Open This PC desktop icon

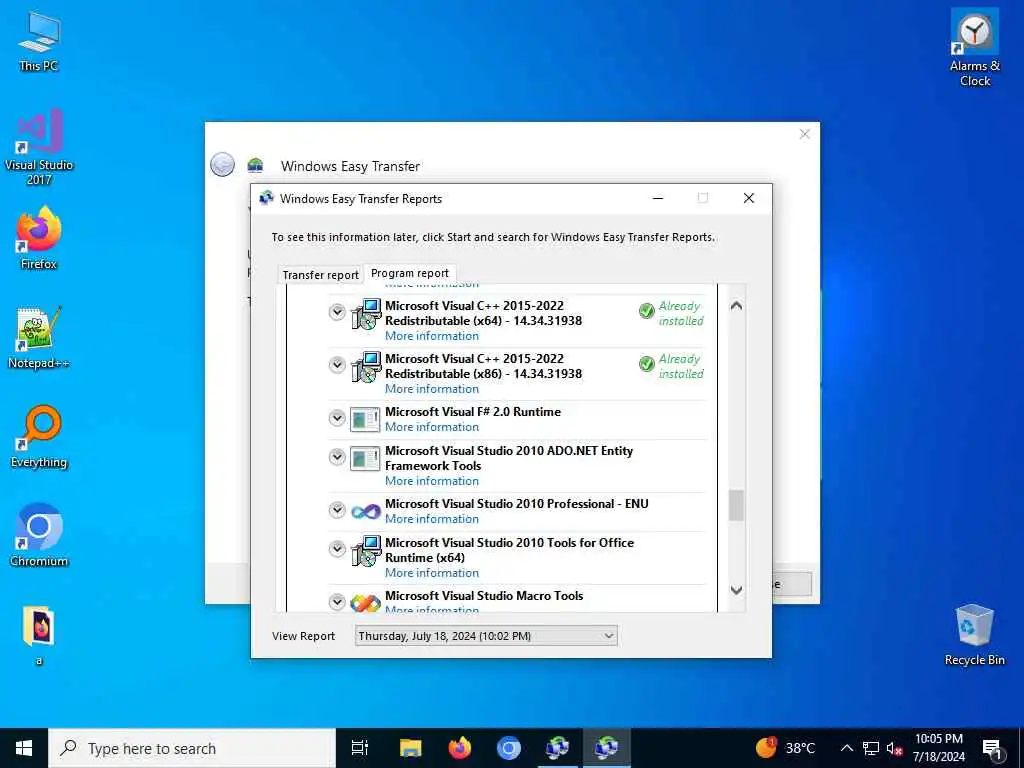39,41
